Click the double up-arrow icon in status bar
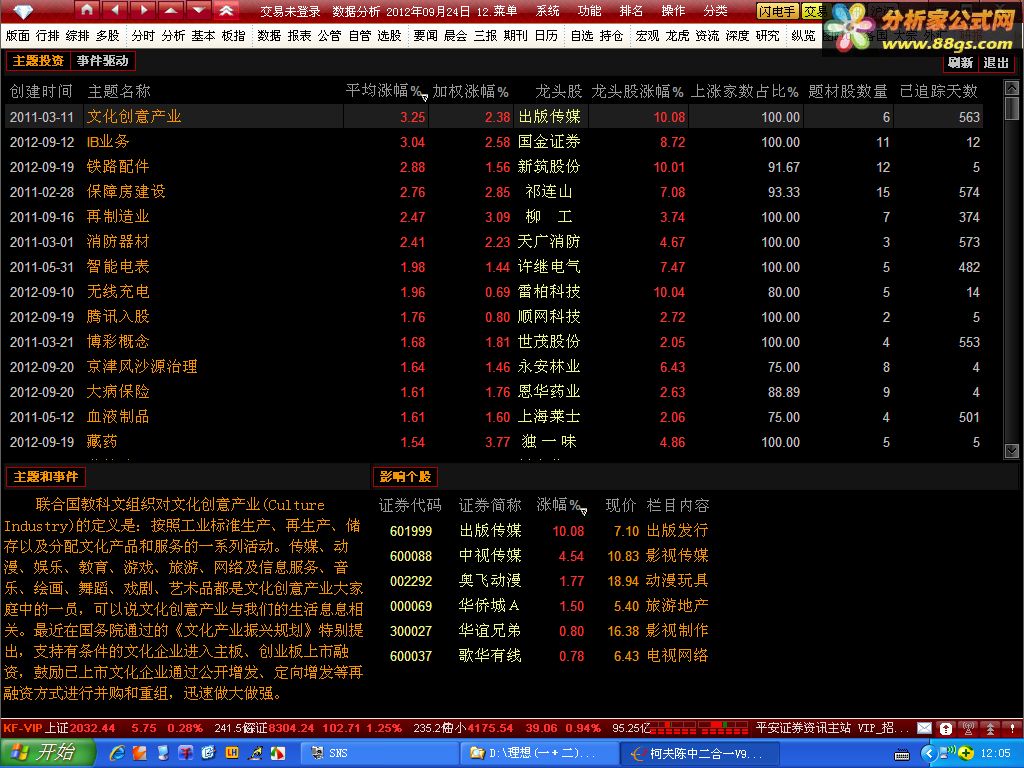1024x768 pixels. tap(991, 728)
